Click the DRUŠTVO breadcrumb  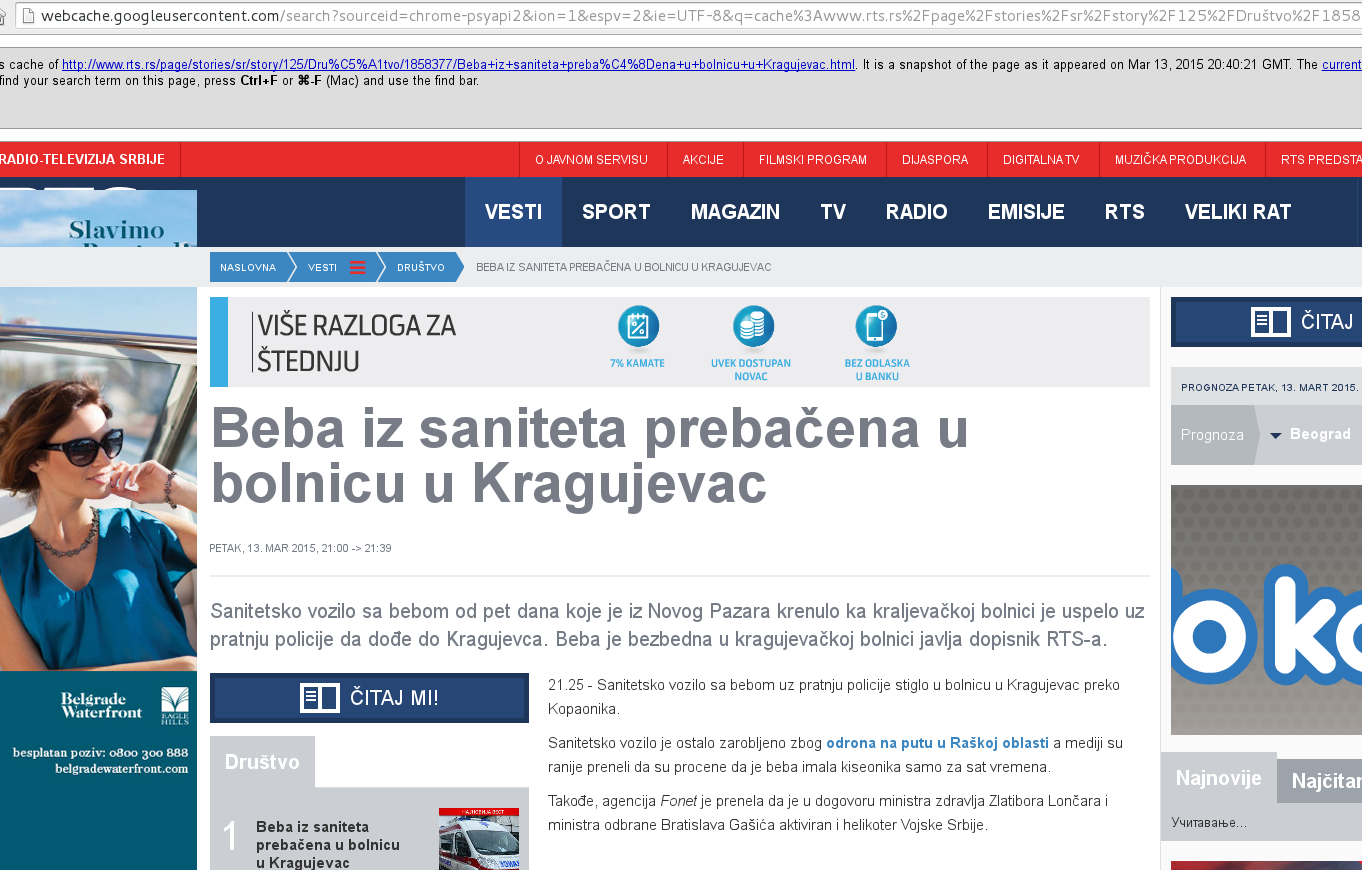[x=421, y=267]
